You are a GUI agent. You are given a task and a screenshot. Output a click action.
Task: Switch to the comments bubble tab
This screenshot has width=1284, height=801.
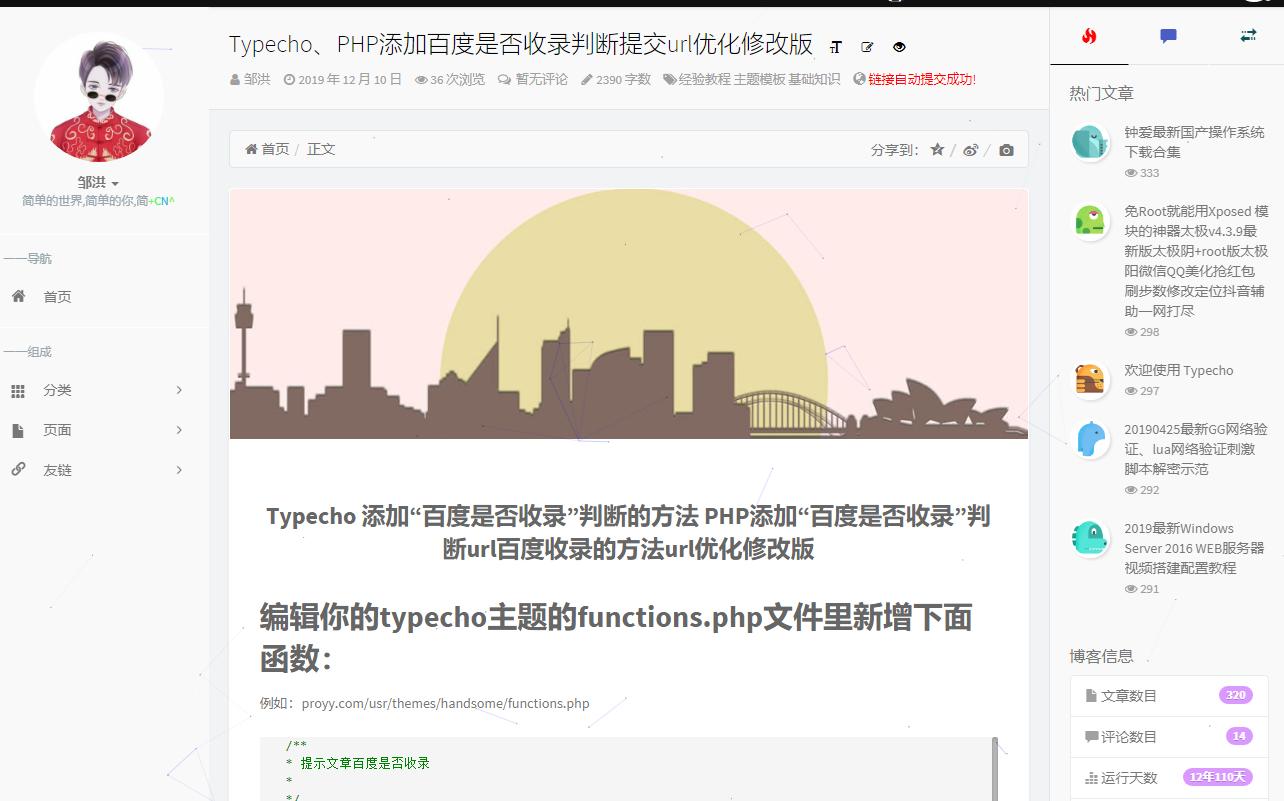point(1168,35)
